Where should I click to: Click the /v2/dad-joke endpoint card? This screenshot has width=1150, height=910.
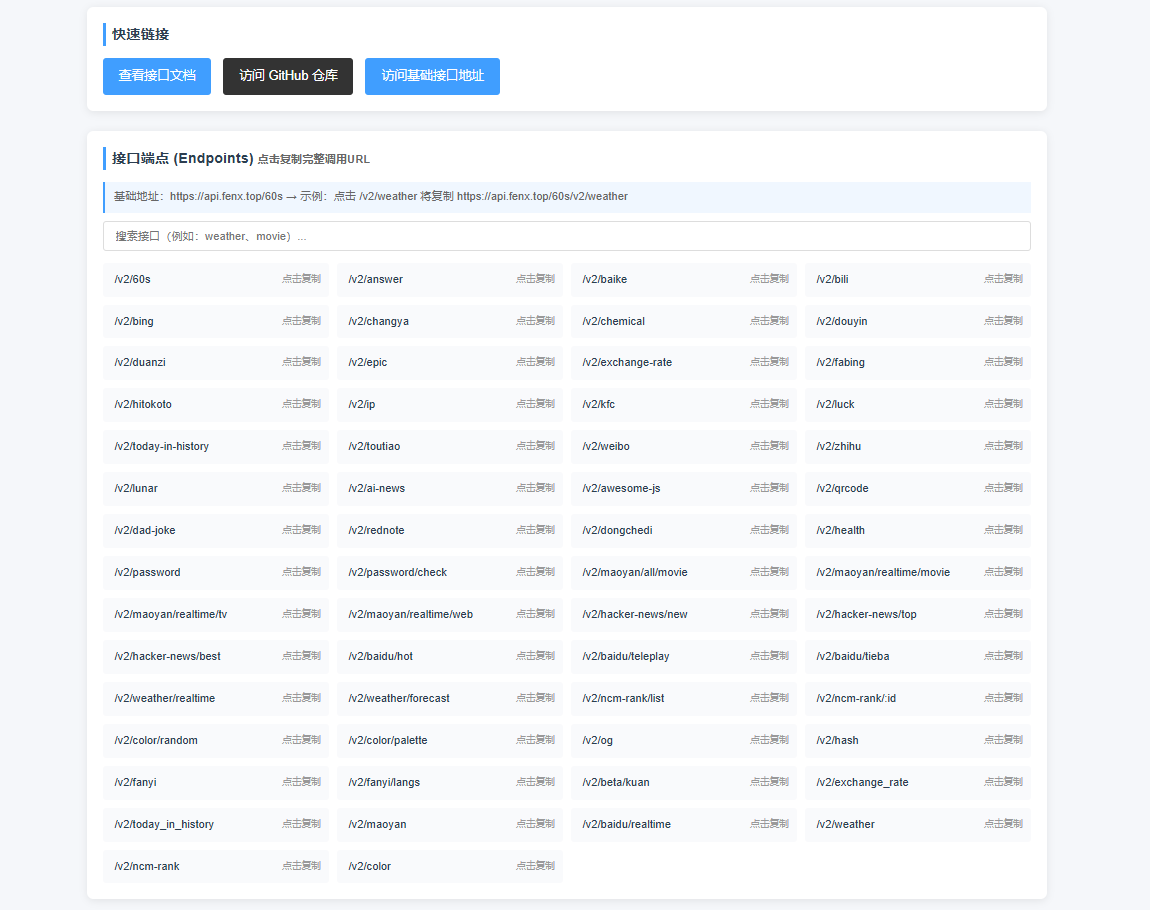click(215, 530)
